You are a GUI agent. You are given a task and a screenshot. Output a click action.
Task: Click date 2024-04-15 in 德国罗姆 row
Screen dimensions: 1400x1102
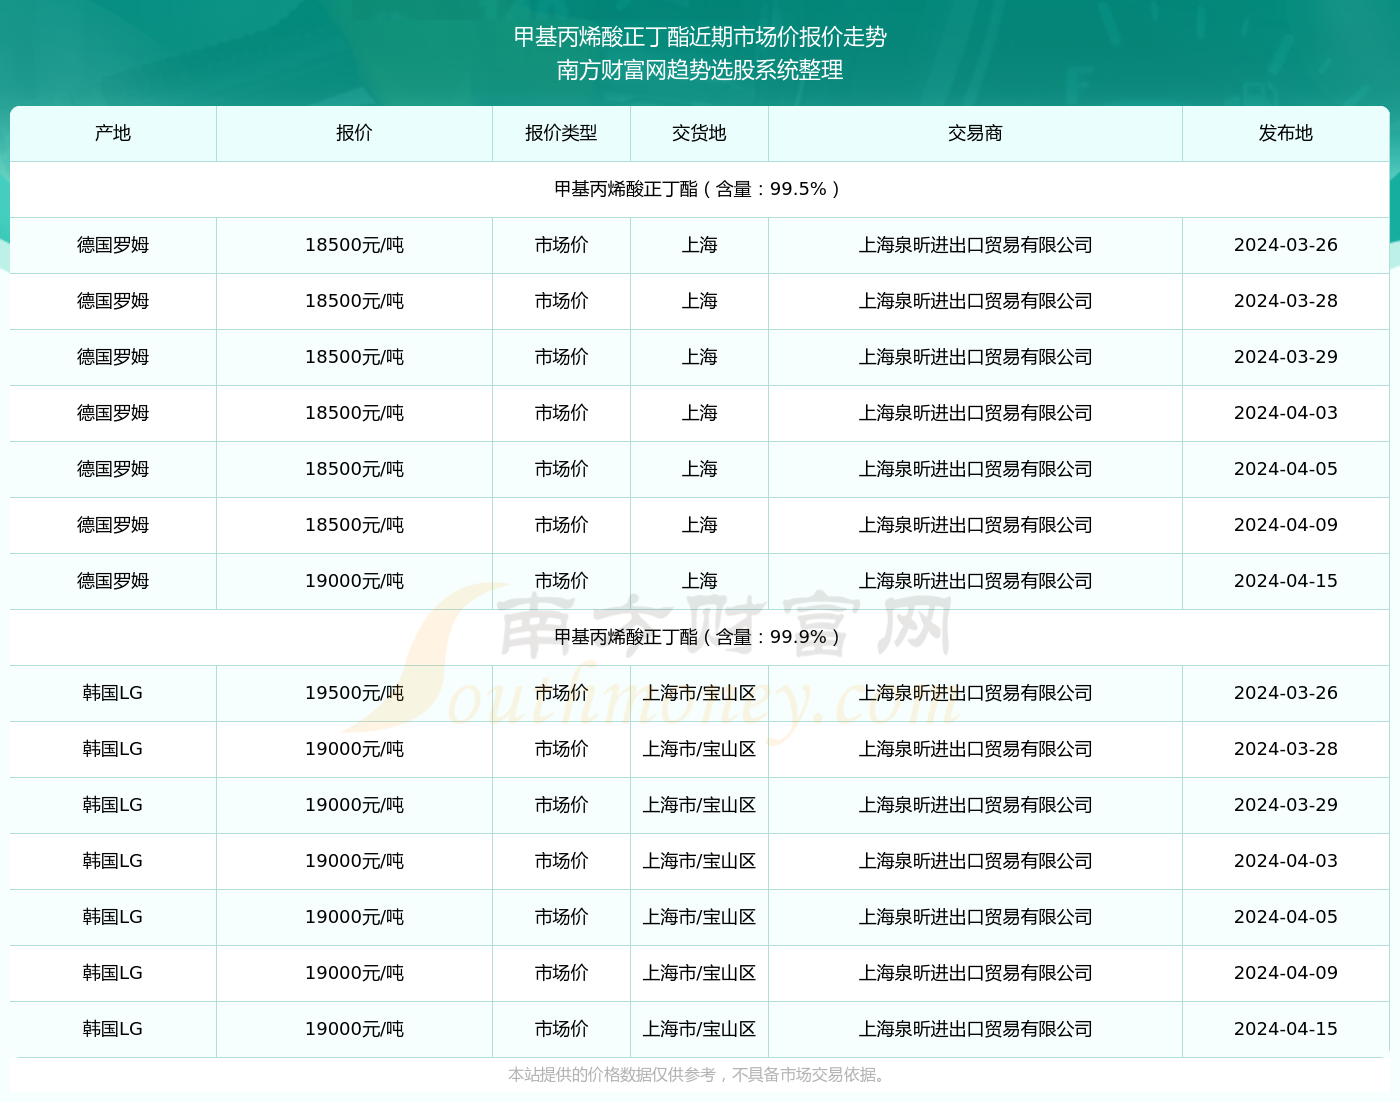click(1286, 581)
